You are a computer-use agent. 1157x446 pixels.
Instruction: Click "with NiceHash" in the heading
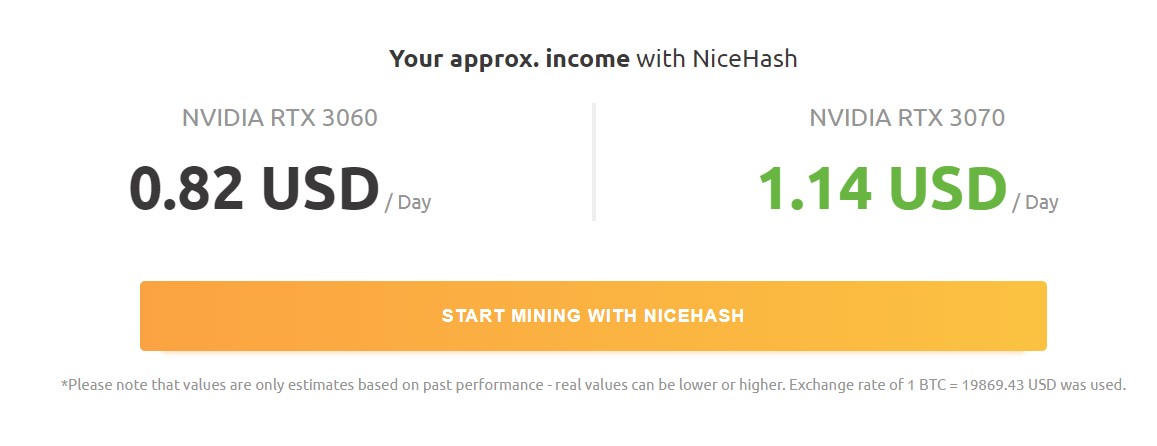pyautogui.click(x=717, y=58)
